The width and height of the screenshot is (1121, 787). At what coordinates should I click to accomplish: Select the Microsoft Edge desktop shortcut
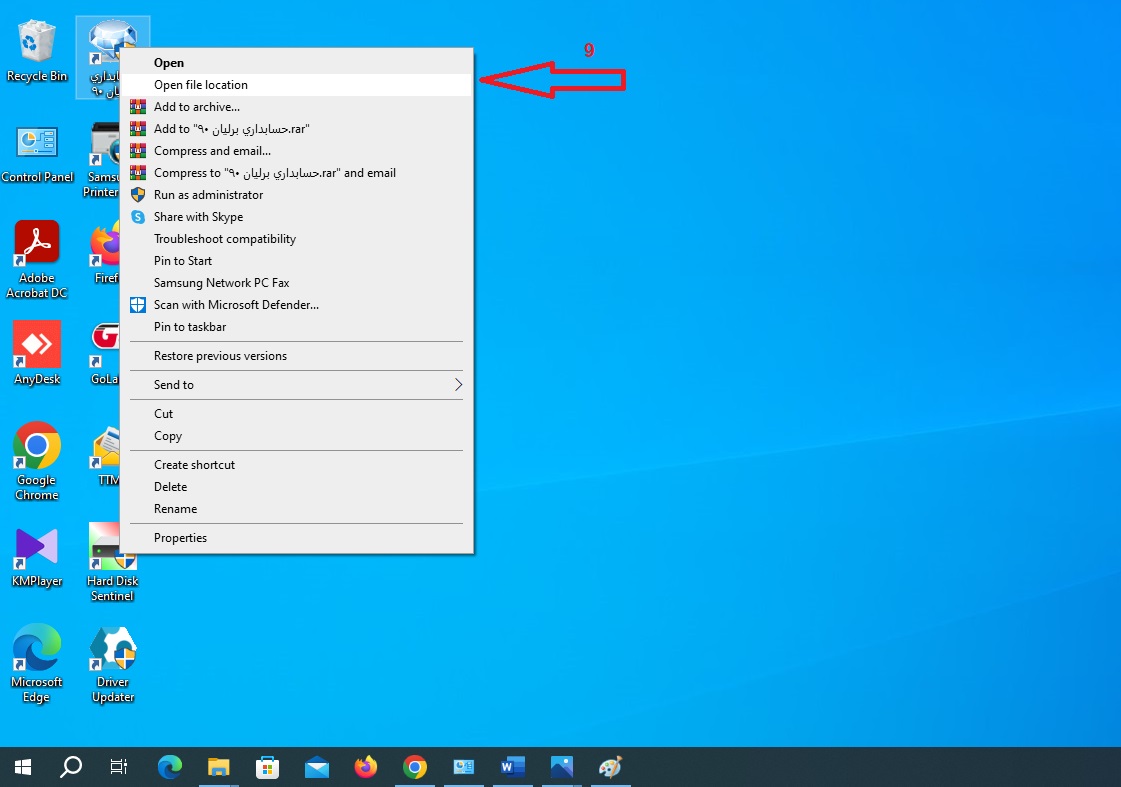point(36,663)
